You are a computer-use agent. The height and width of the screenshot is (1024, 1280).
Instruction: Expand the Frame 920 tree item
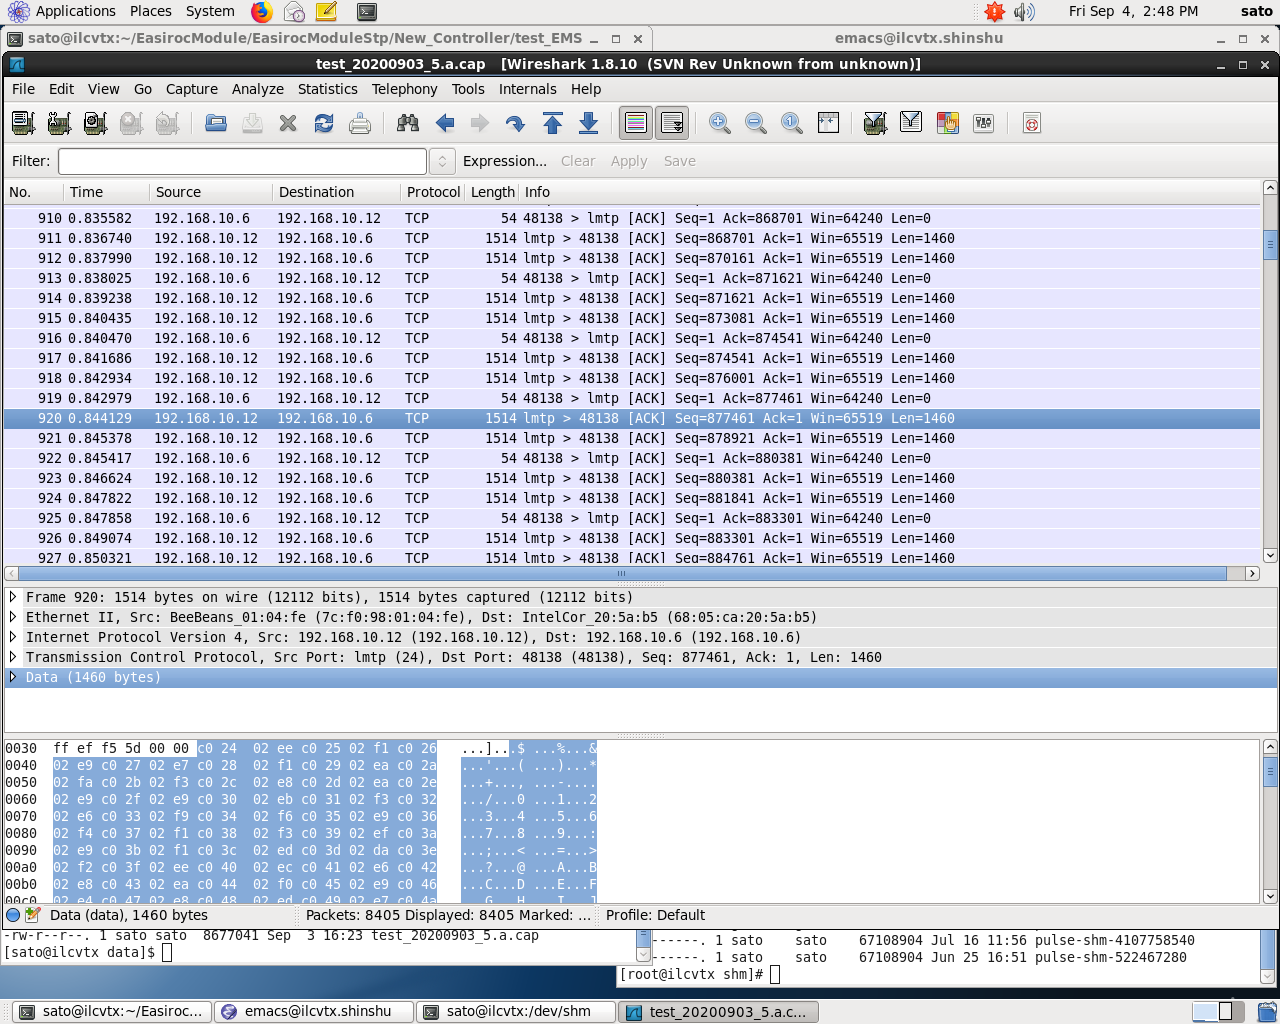click(13, 597)
